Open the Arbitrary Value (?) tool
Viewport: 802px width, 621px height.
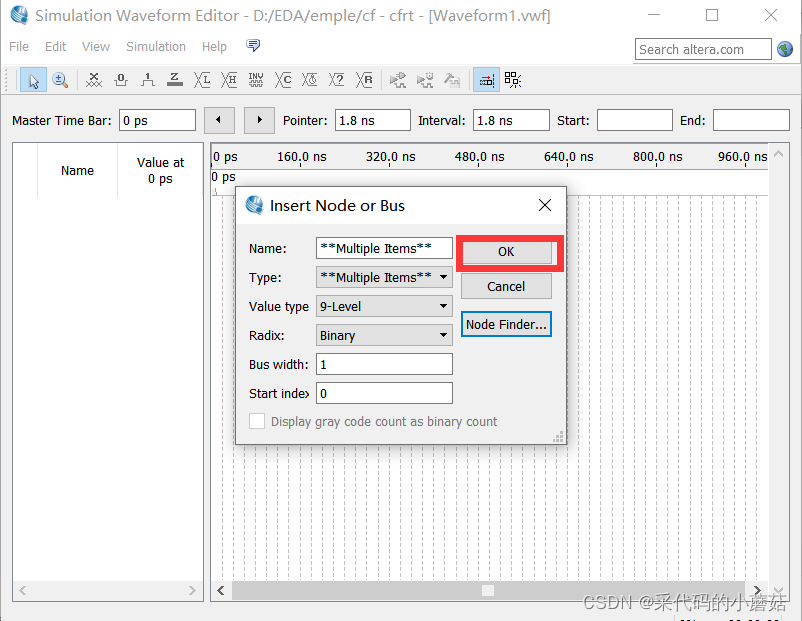point(336,80)
